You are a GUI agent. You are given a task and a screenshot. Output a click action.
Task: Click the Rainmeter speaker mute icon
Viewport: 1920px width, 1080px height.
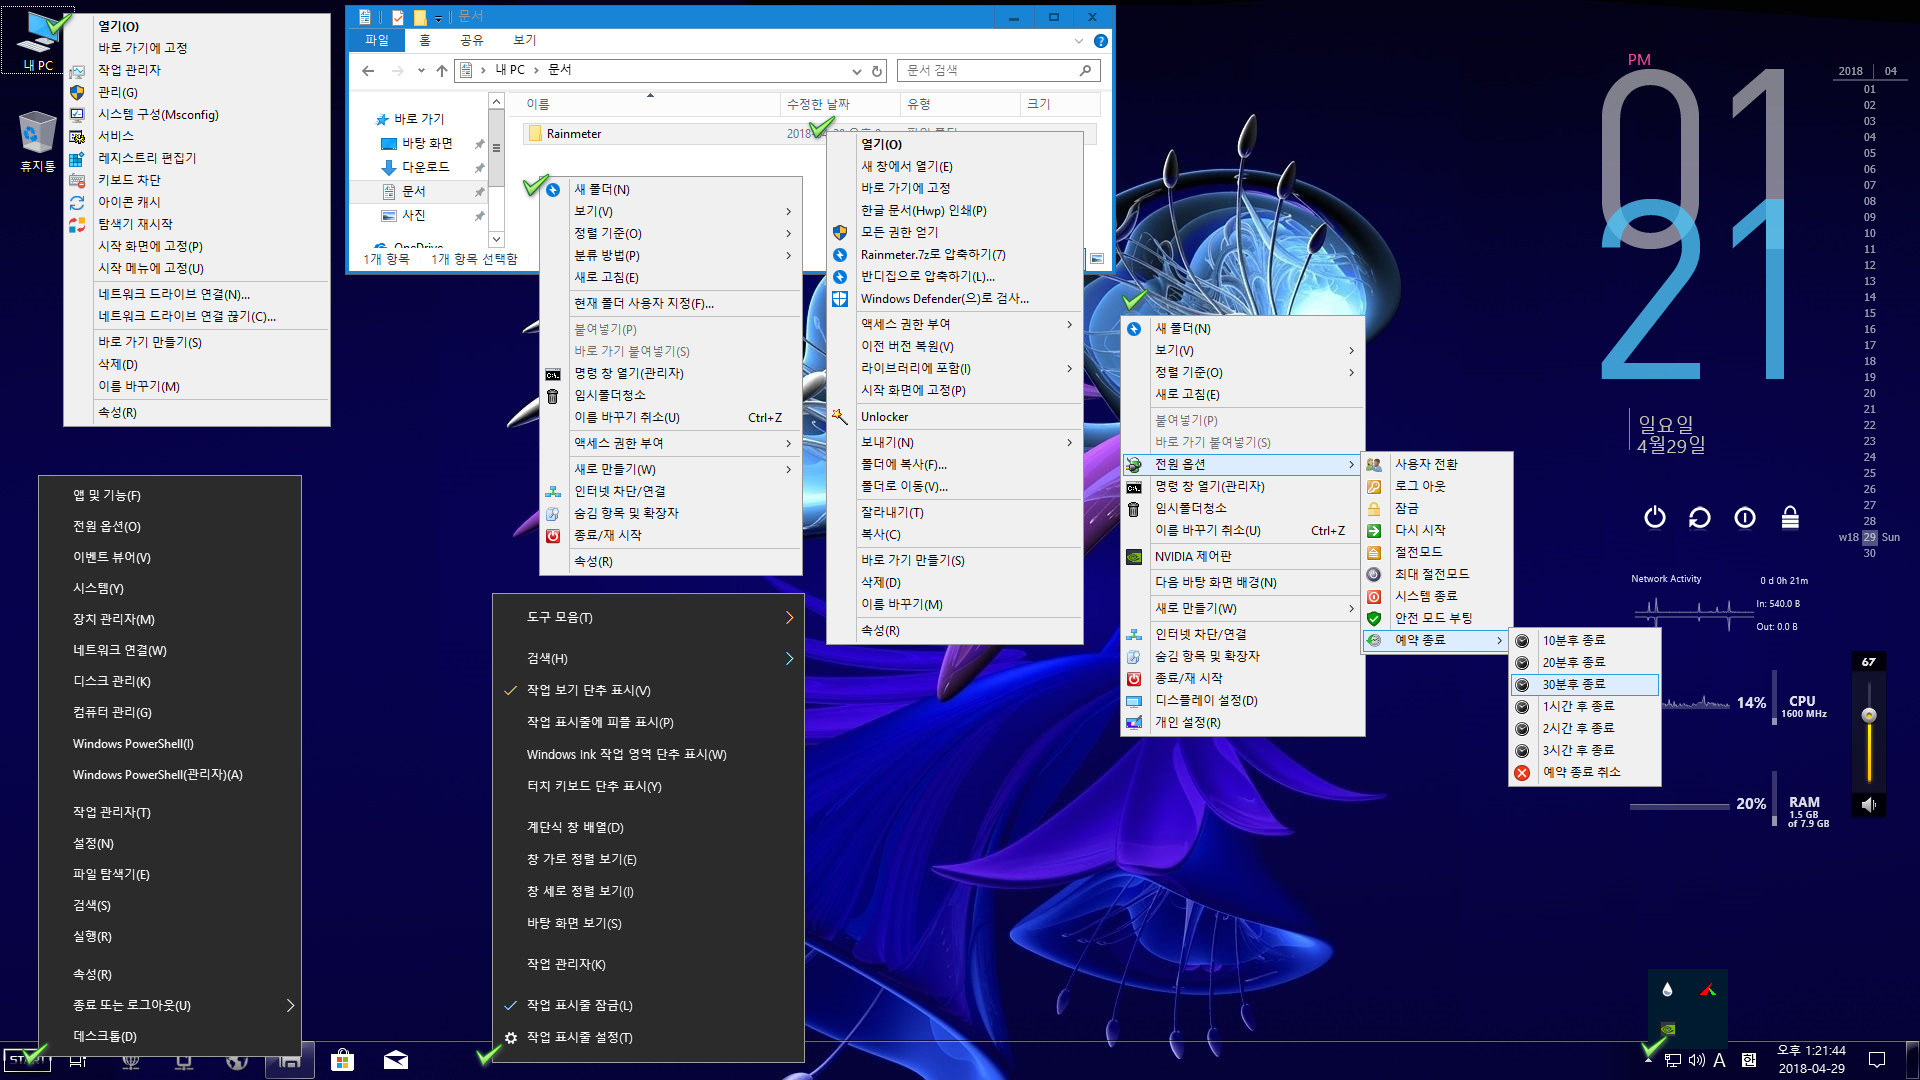click(1868, 804)
